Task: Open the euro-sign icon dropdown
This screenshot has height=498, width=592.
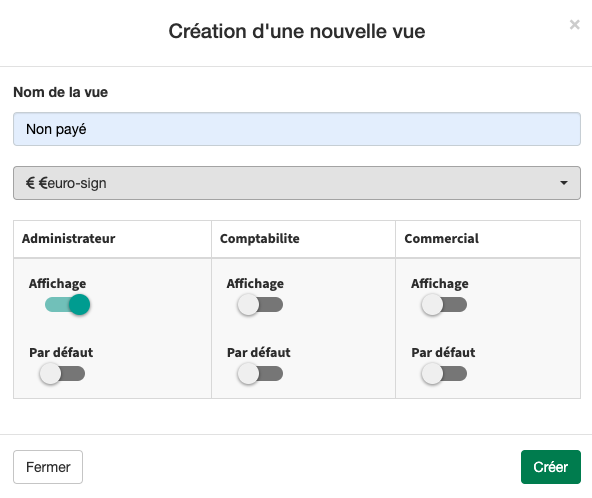Action: pyautogui.click(x=297, y=183)
